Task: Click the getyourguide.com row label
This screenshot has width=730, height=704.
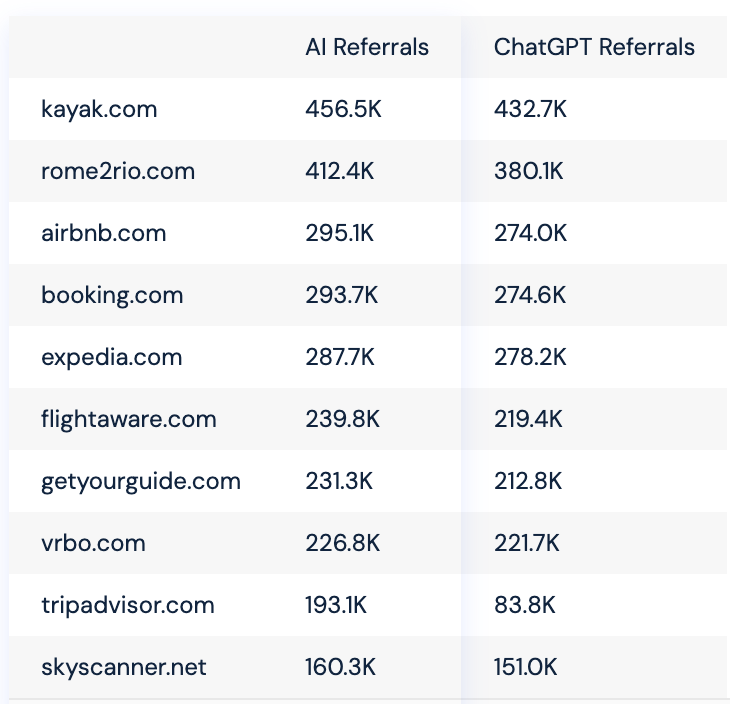Action: [x=141, y=481]
